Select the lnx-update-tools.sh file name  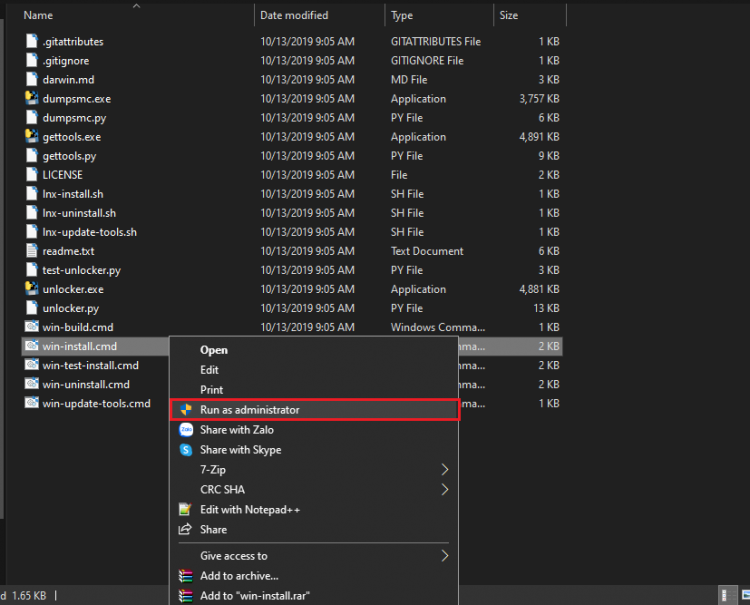click(89, 232)
